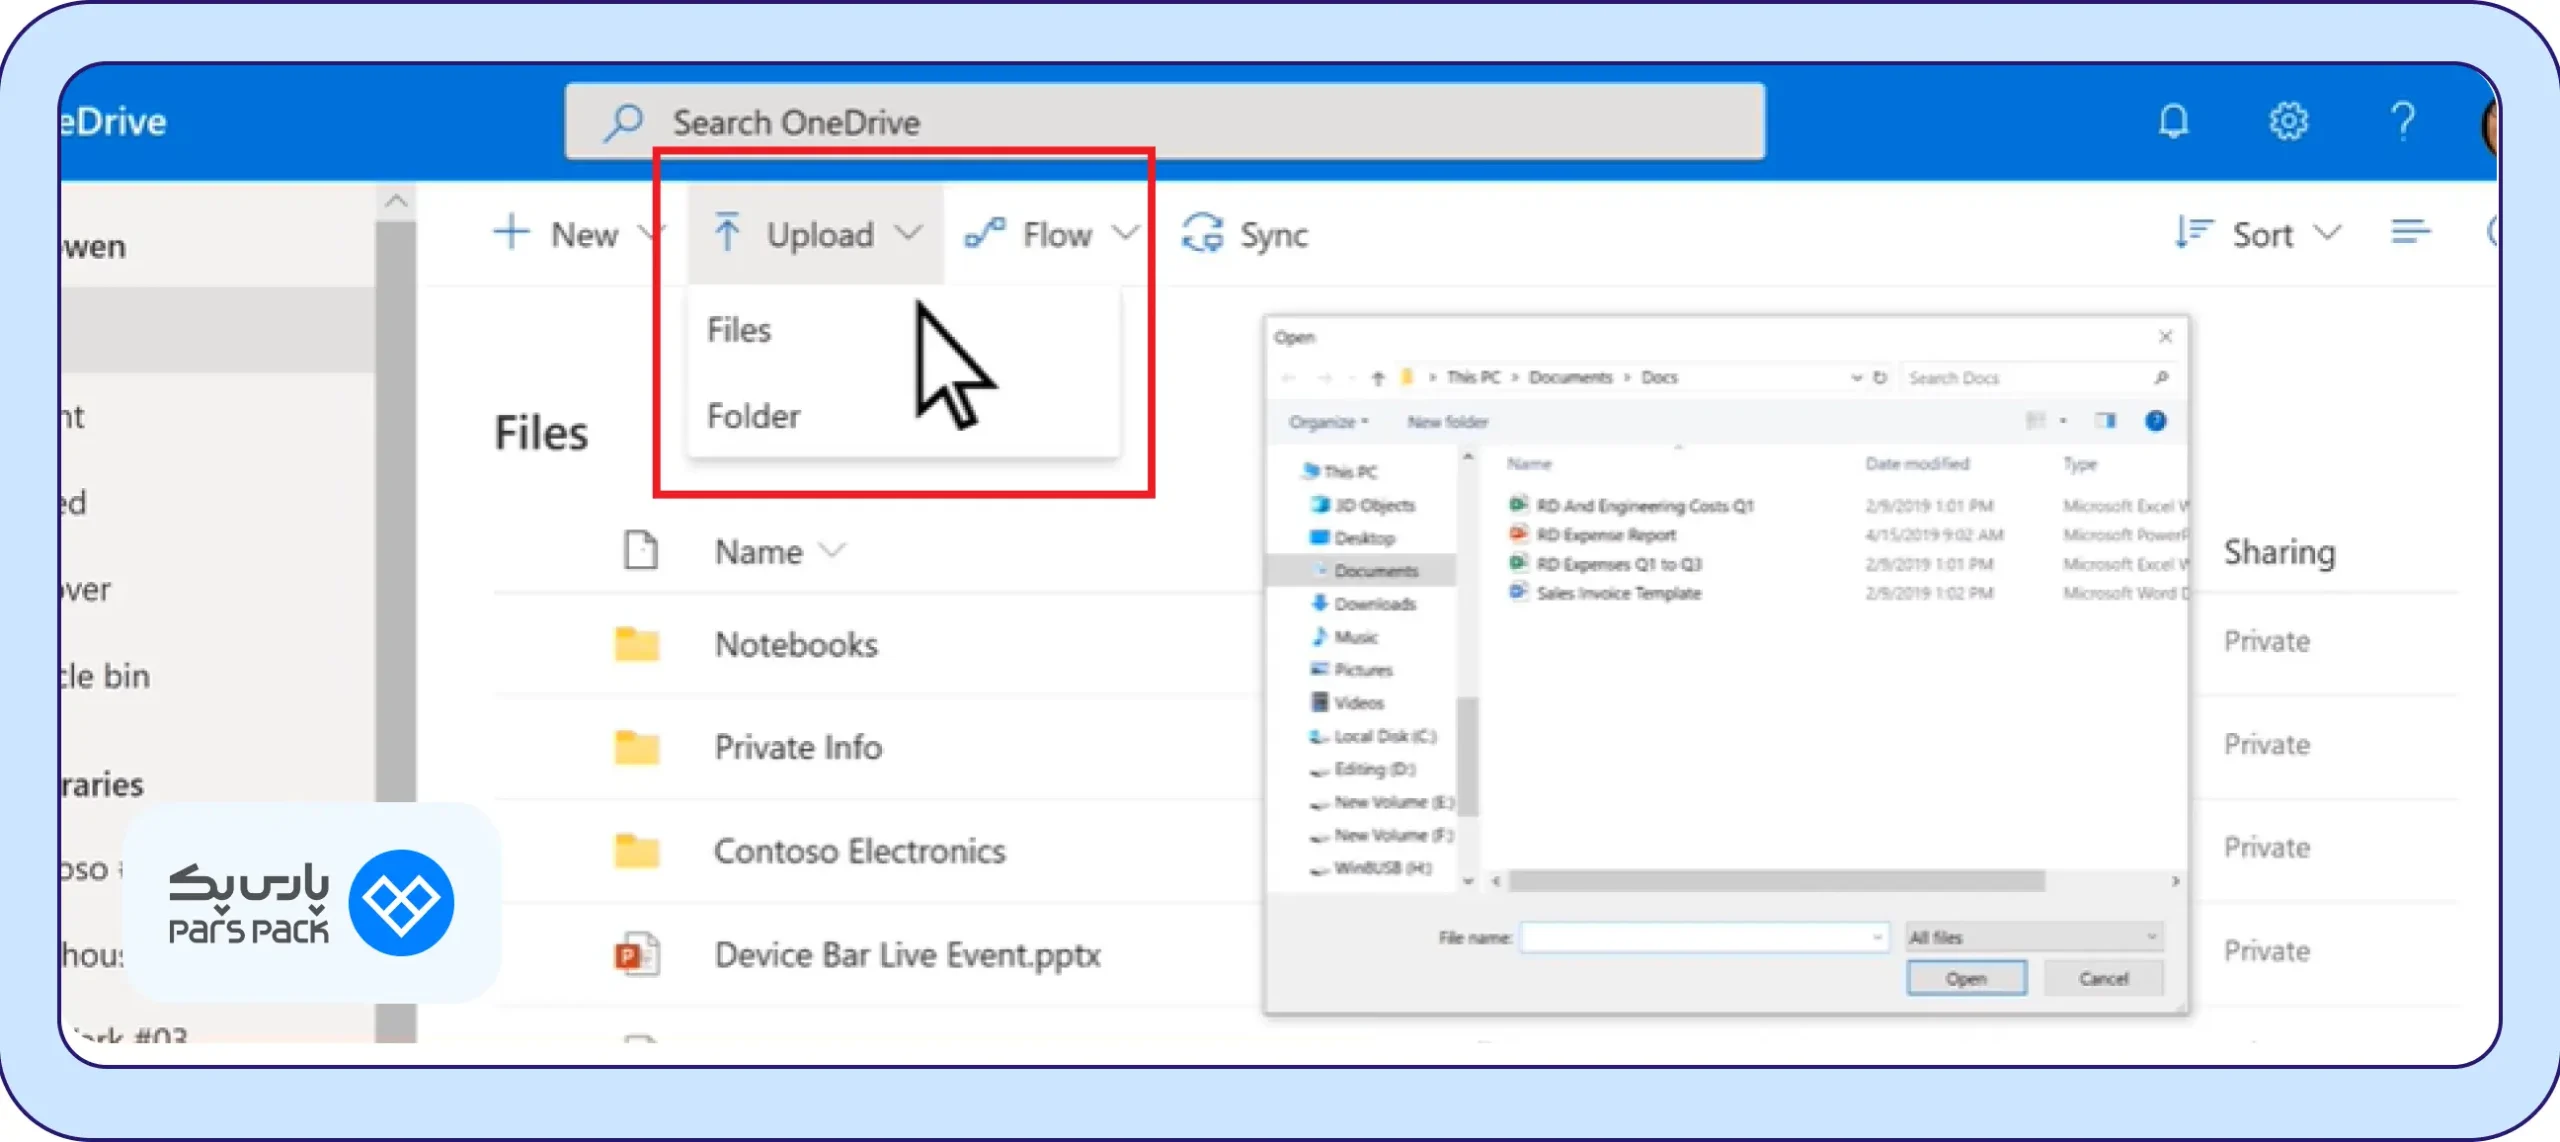The image size is (2560, 1142).
Task: Open the All files type dropdown
Action: tap(2034, 937)
